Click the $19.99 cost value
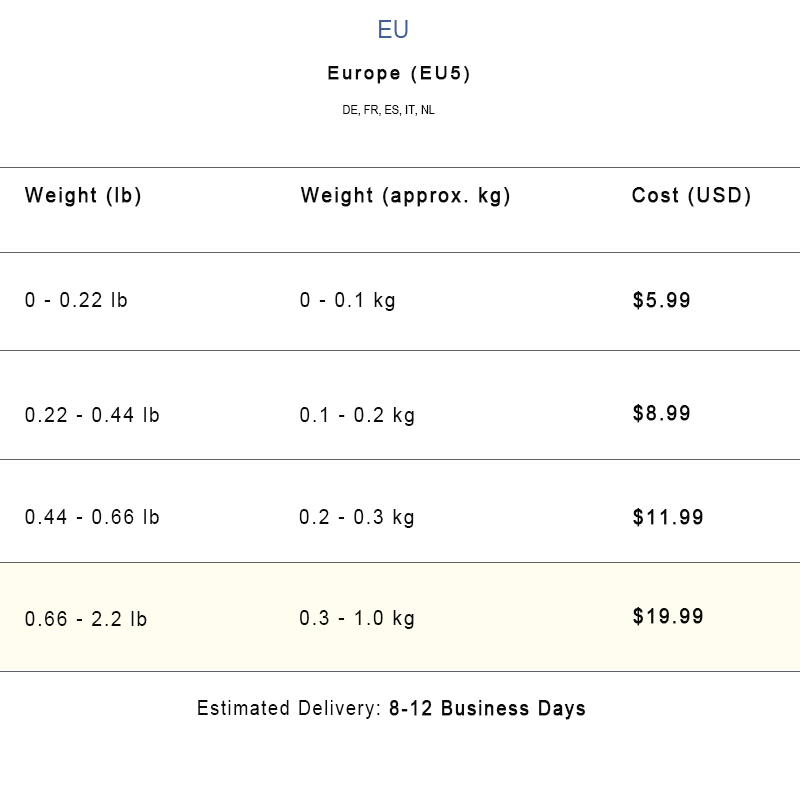800x800 pixels. [668, 616]
